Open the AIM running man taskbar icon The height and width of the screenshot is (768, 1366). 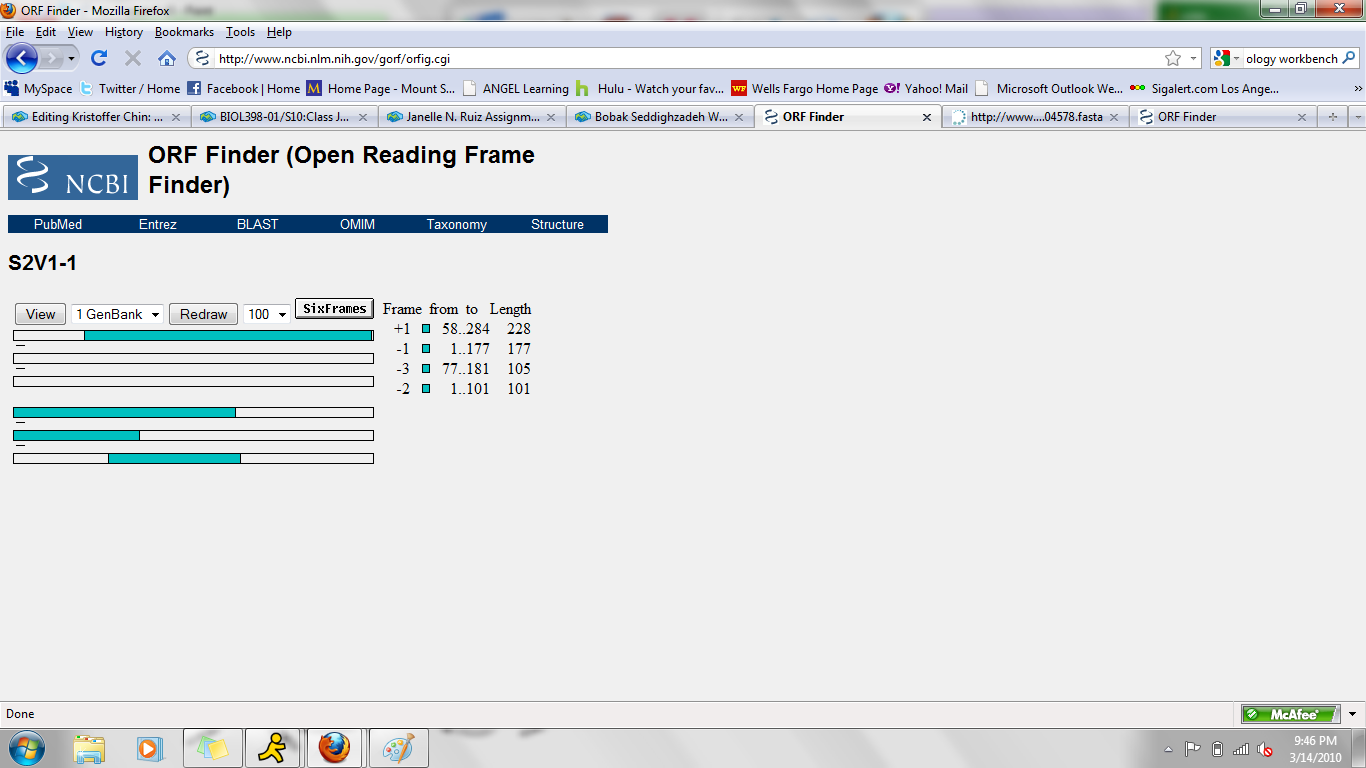272,747
